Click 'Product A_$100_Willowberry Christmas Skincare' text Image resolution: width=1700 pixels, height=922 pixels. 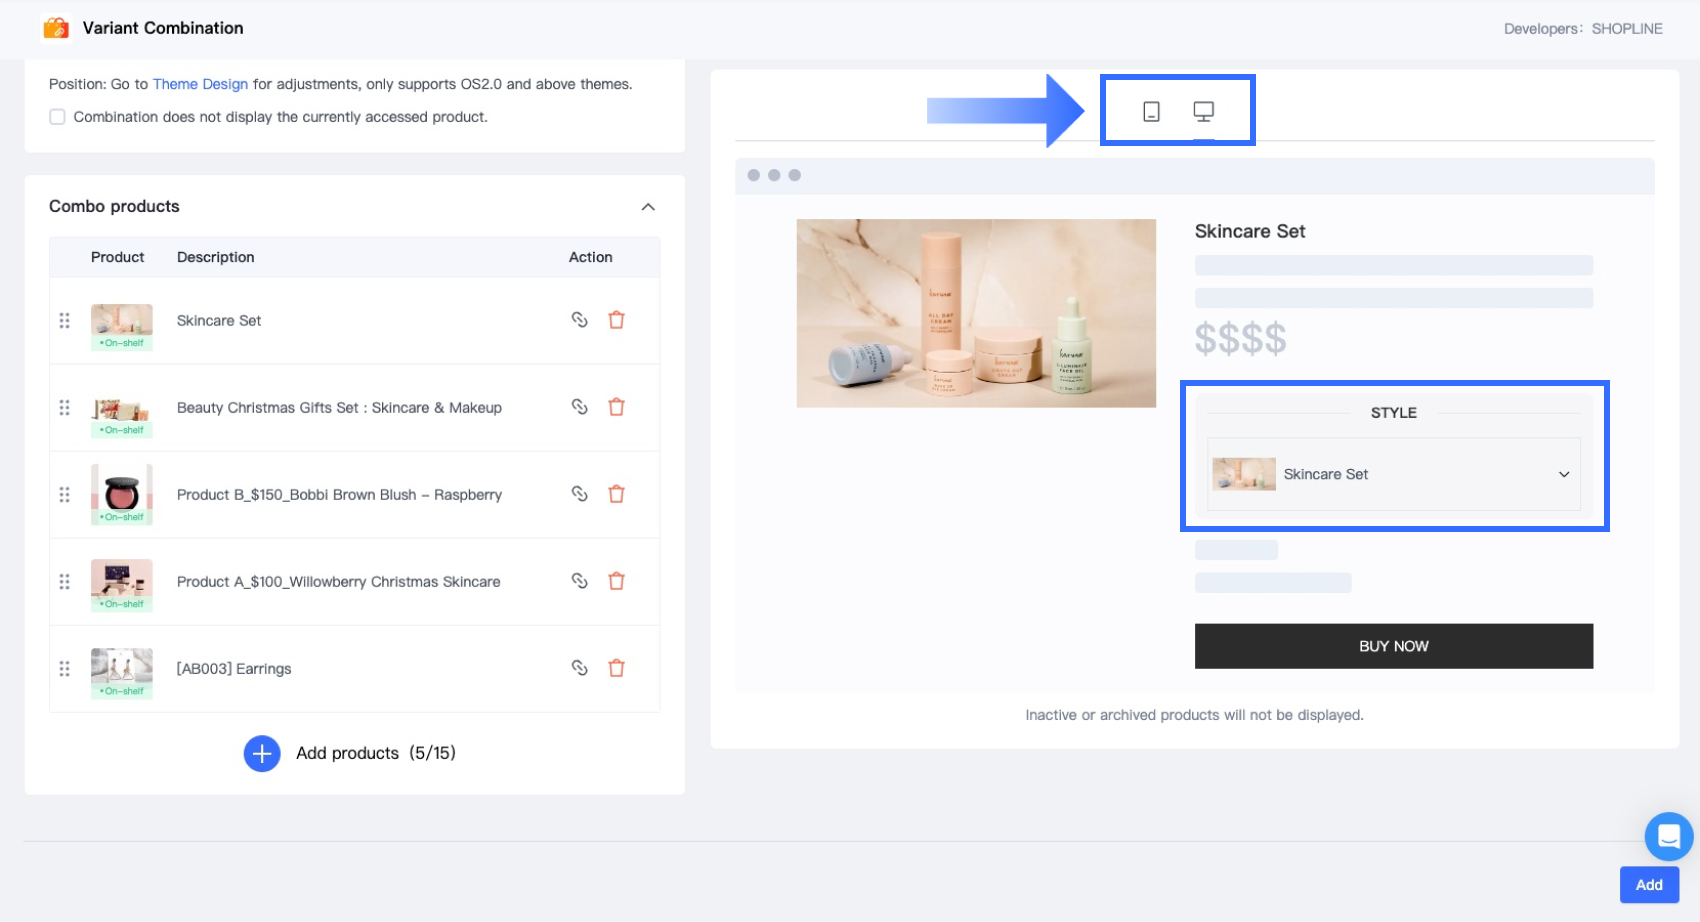[338, 582]
